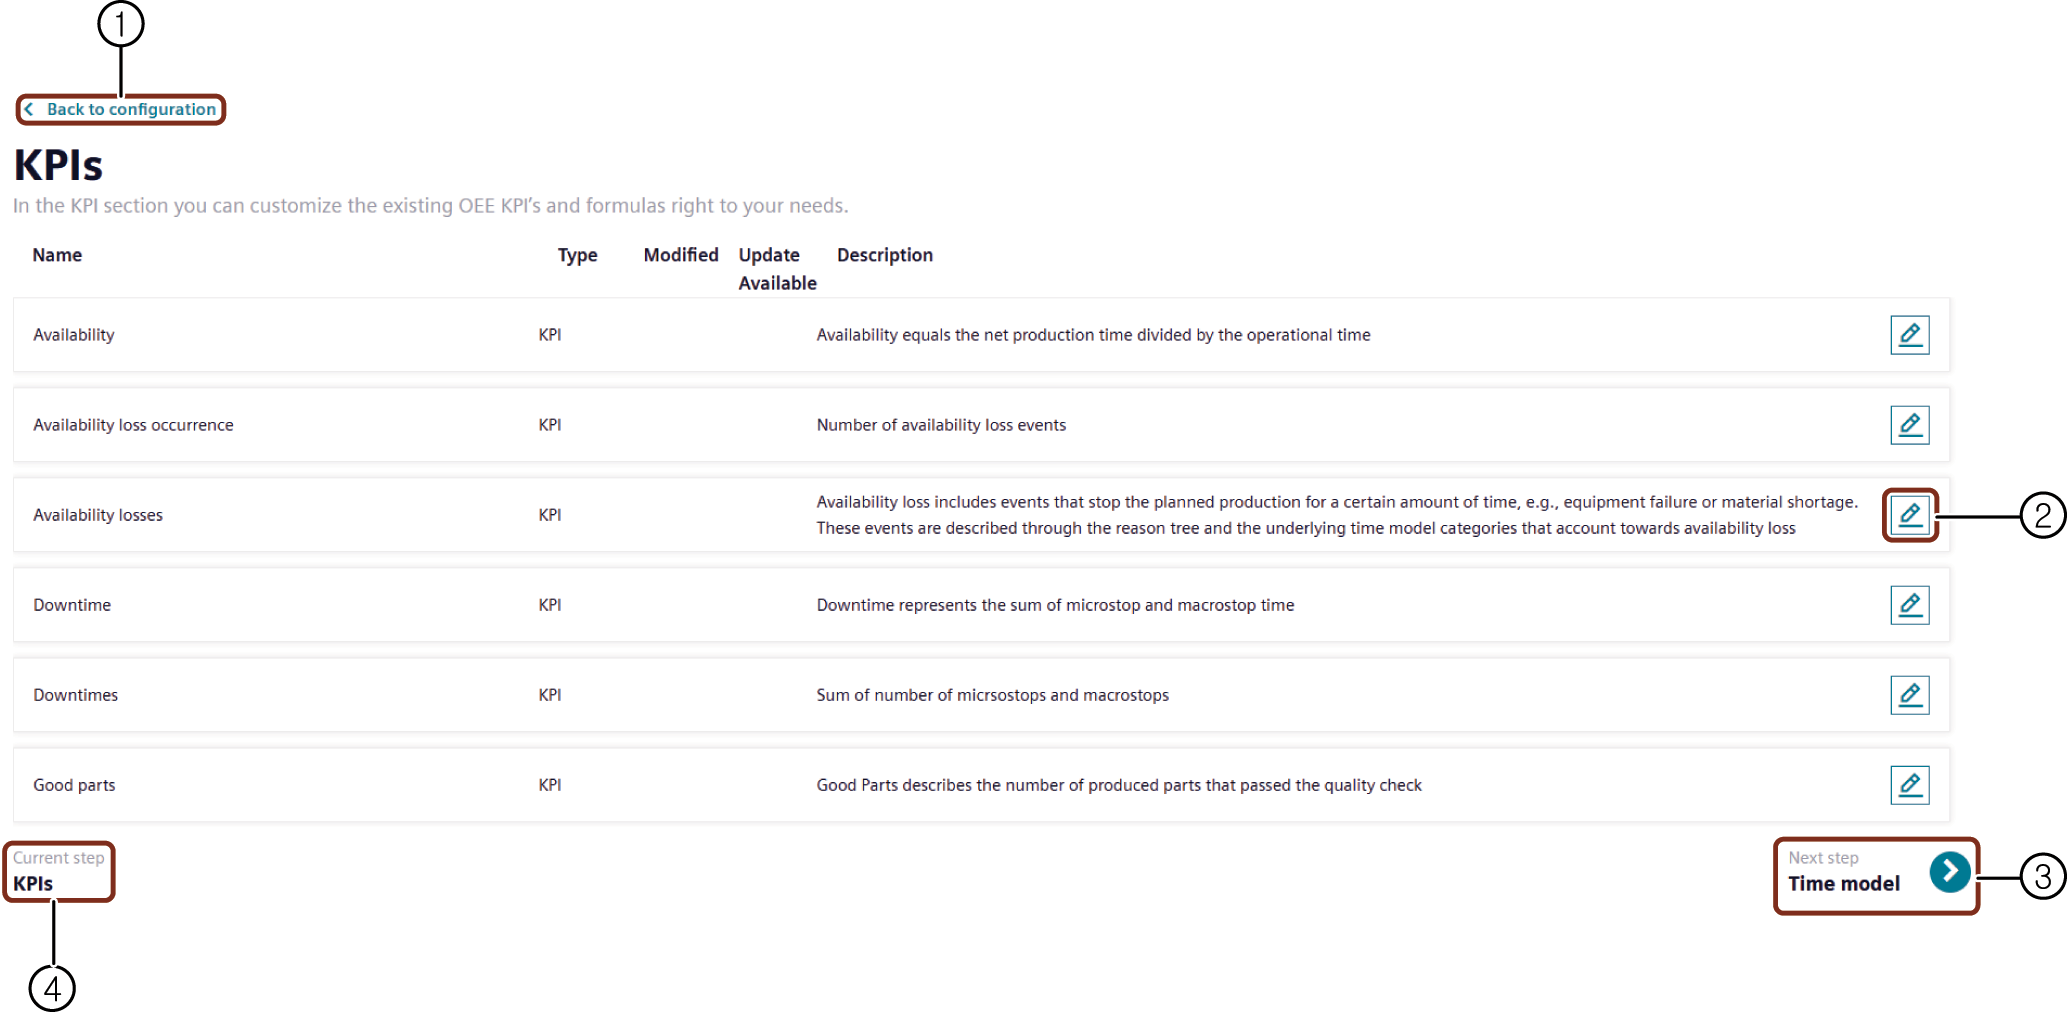Click the edit pencil icon for Availability
2067x1012 pixels.
tap(1909, 335)
